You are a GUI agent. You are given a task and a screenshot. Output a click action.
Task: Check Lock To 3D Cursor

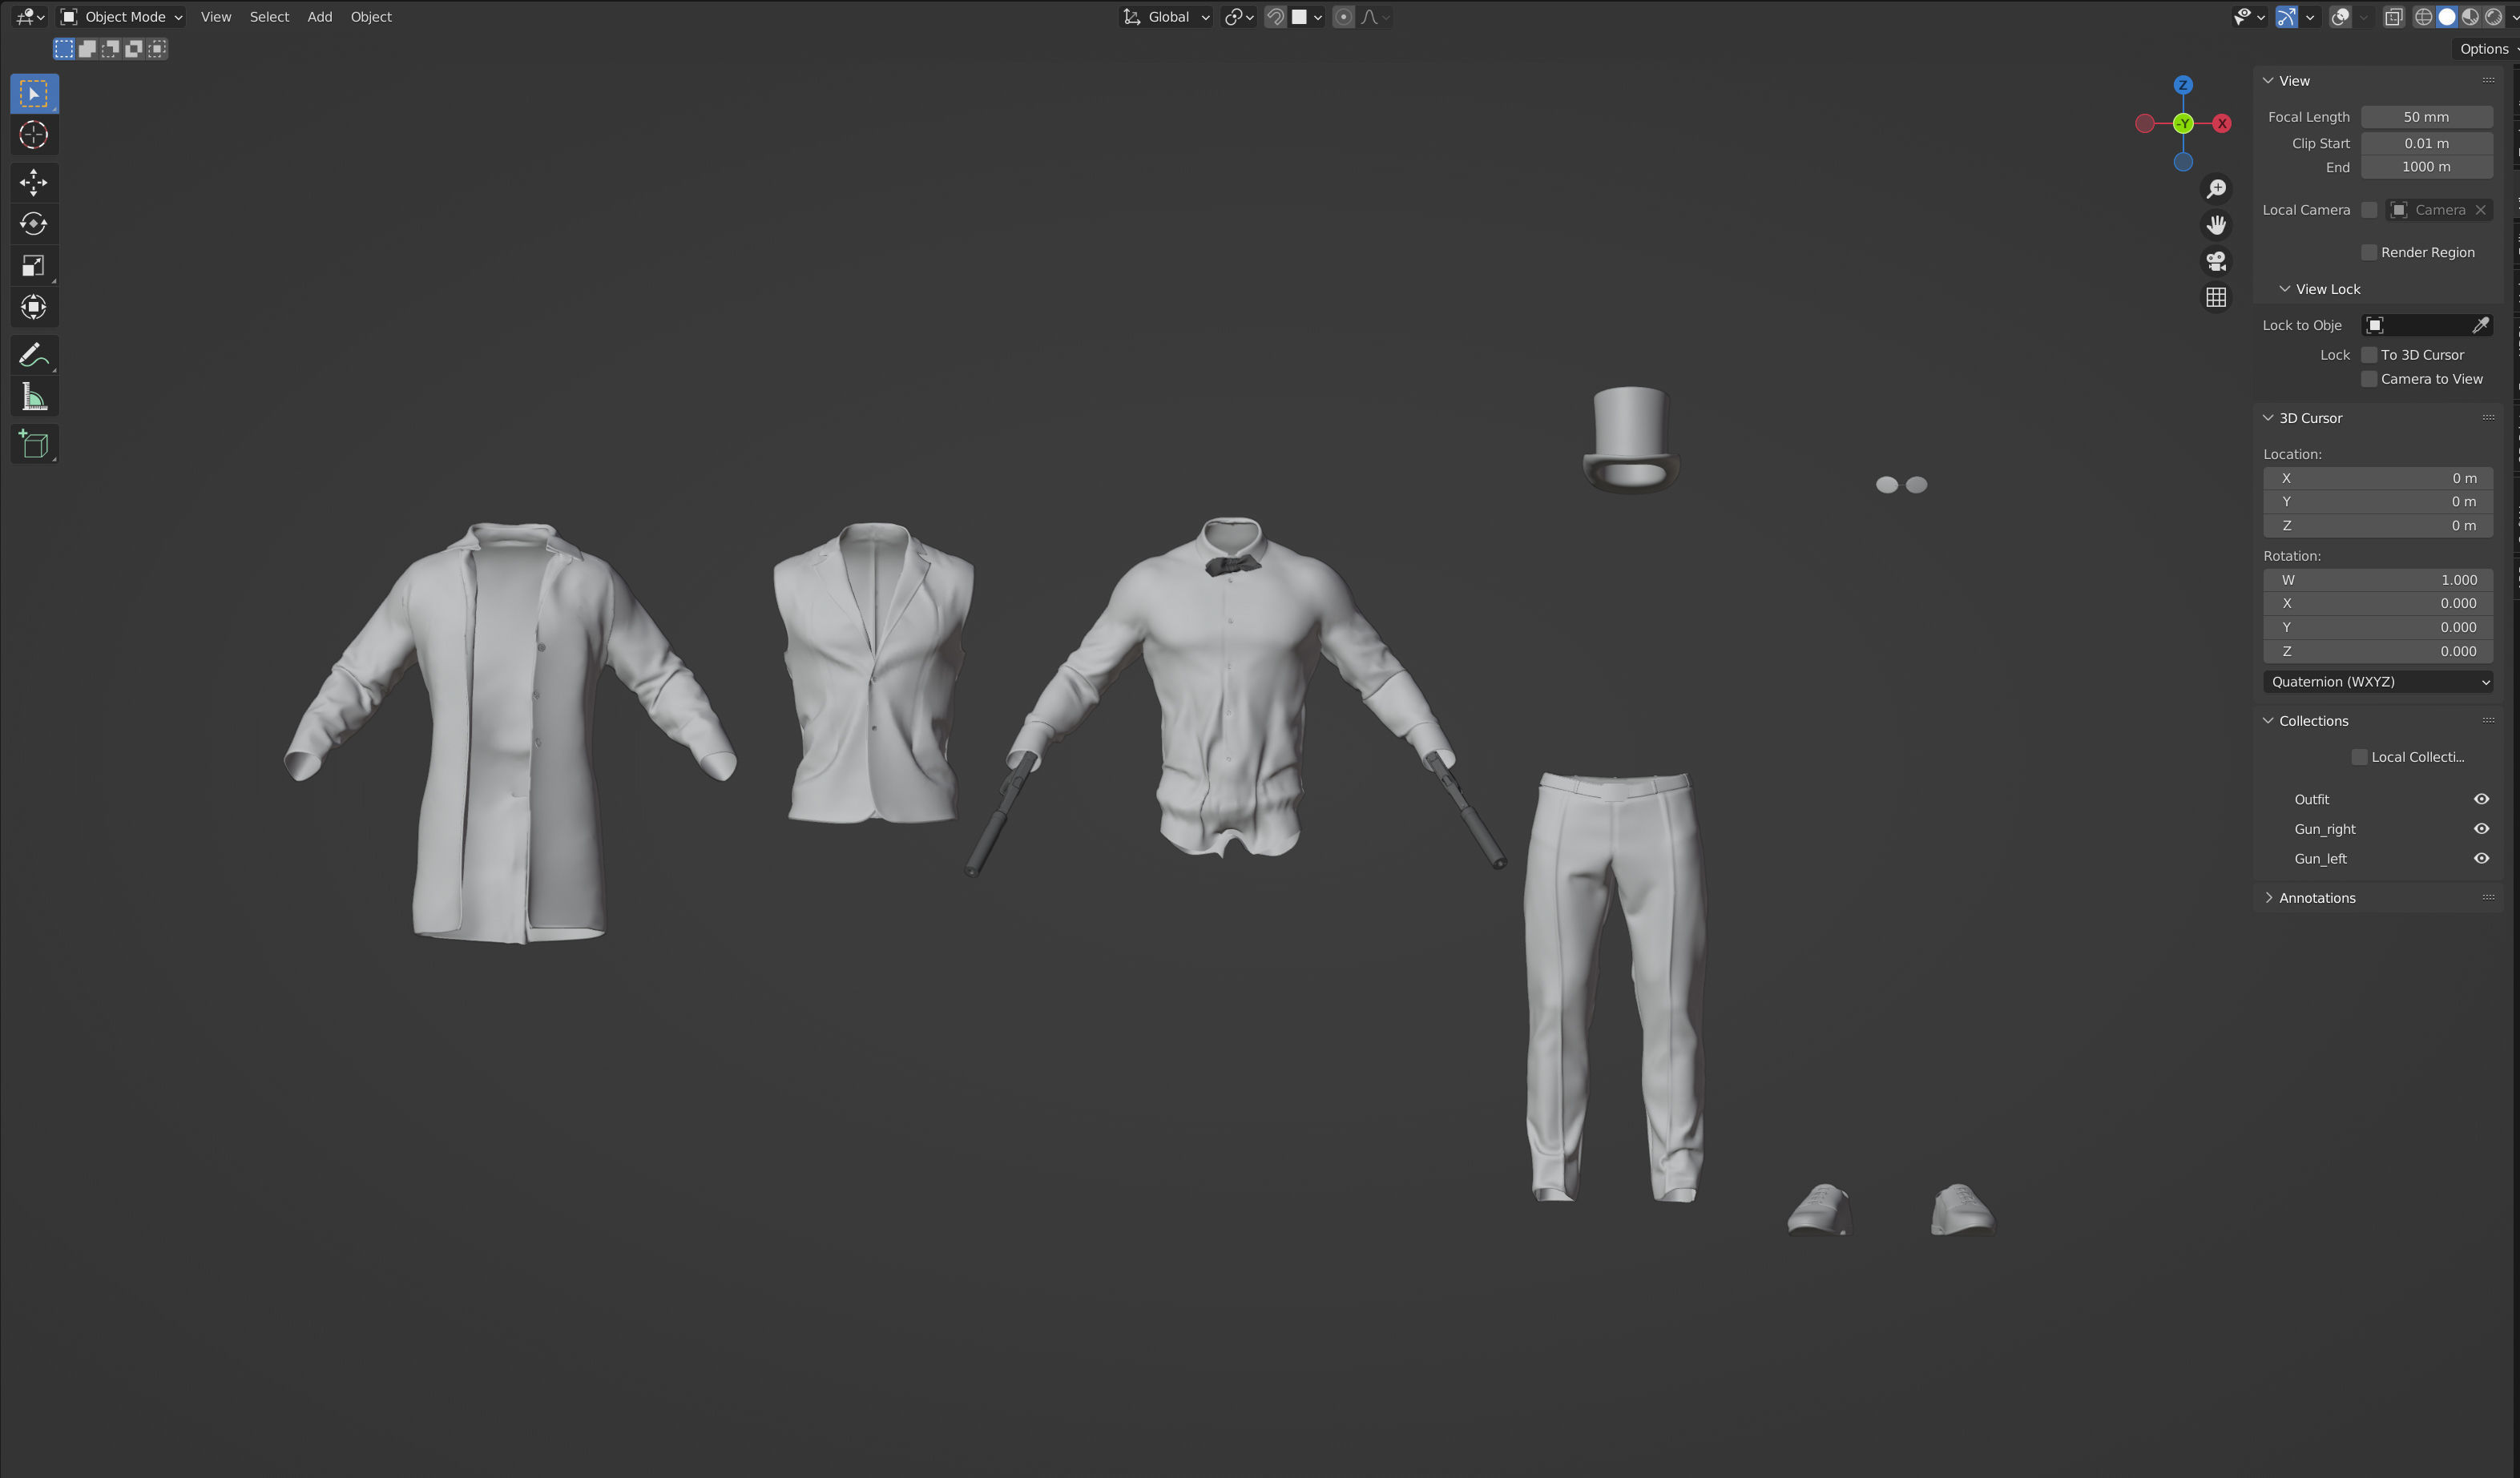click(2368, 355)
